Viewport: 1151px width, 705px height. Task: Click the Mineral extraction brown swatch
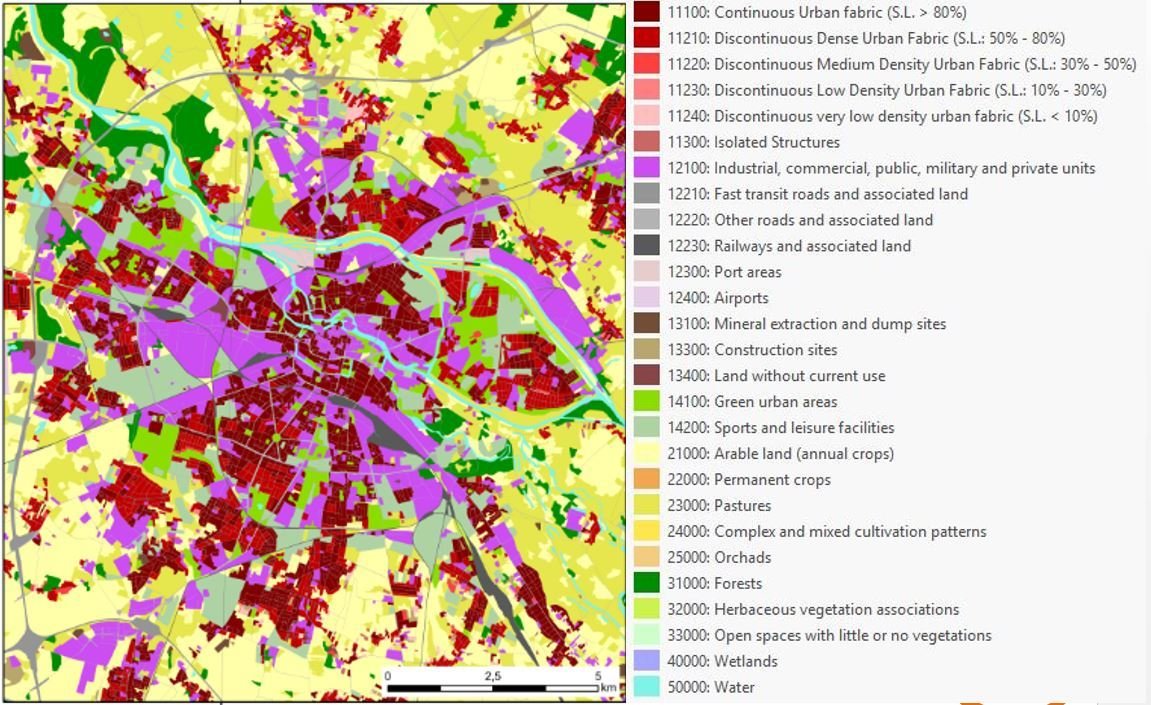tap(646, 324)
